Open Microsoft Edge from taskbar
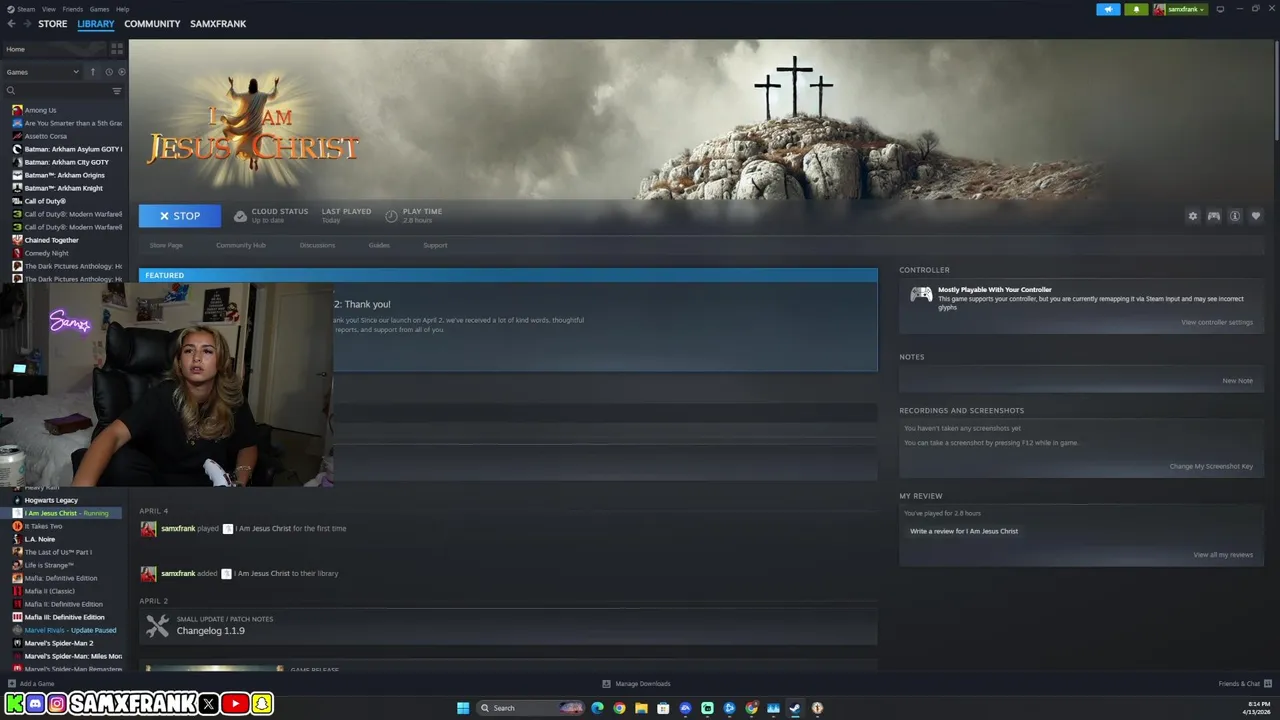1280x720 pixels. (x=598, y=708)
